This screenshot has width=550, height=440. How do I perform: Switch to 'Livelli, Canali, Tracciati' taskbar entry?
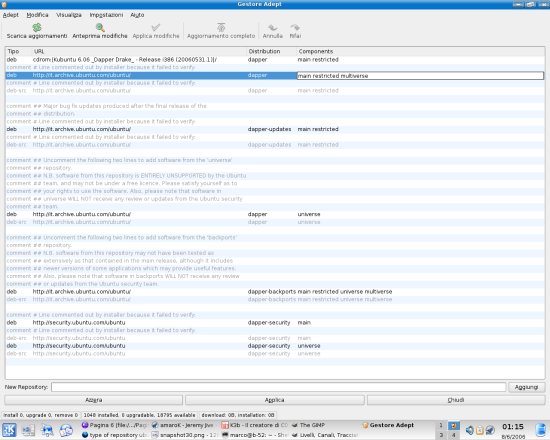325,435
